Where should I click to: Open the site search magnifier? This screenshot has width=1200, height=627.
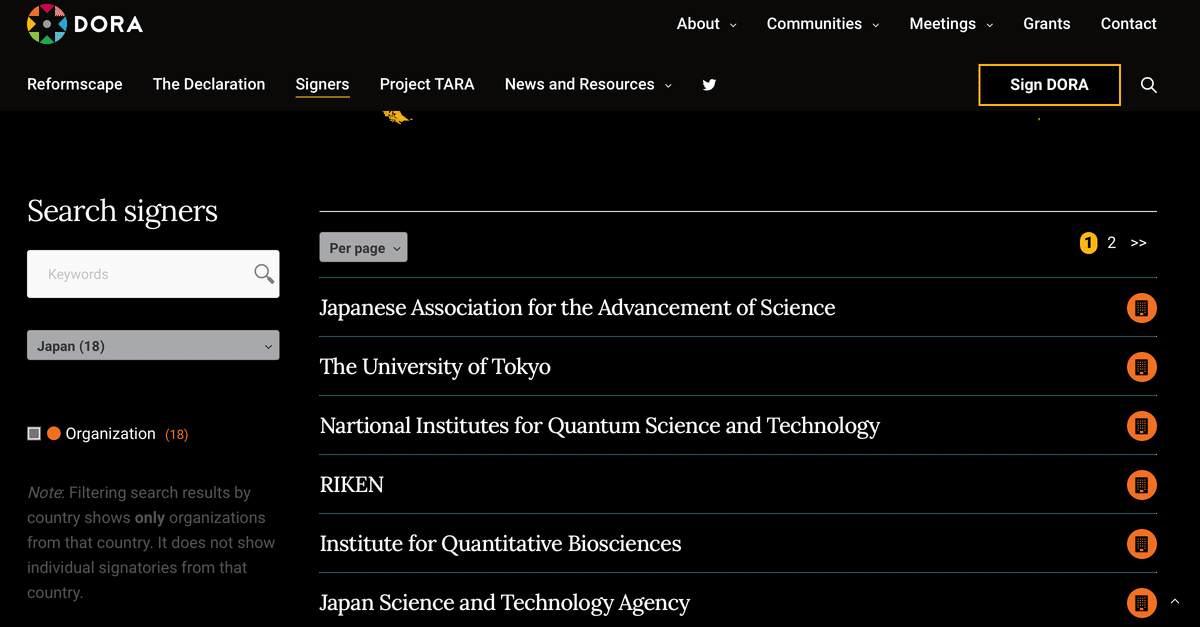point(1148,85)
